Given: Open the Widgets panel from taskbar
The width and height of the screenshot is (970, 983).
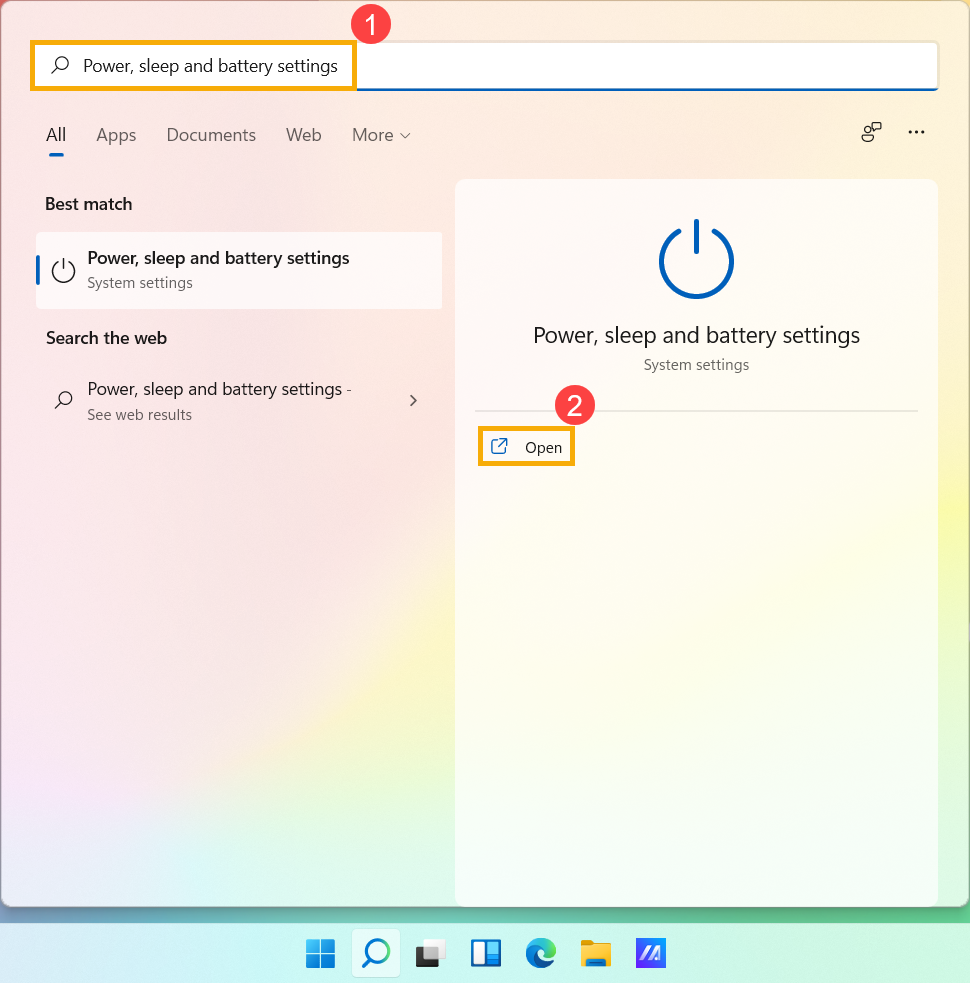Looking at the screenshot, I should [x=486, y=954].
